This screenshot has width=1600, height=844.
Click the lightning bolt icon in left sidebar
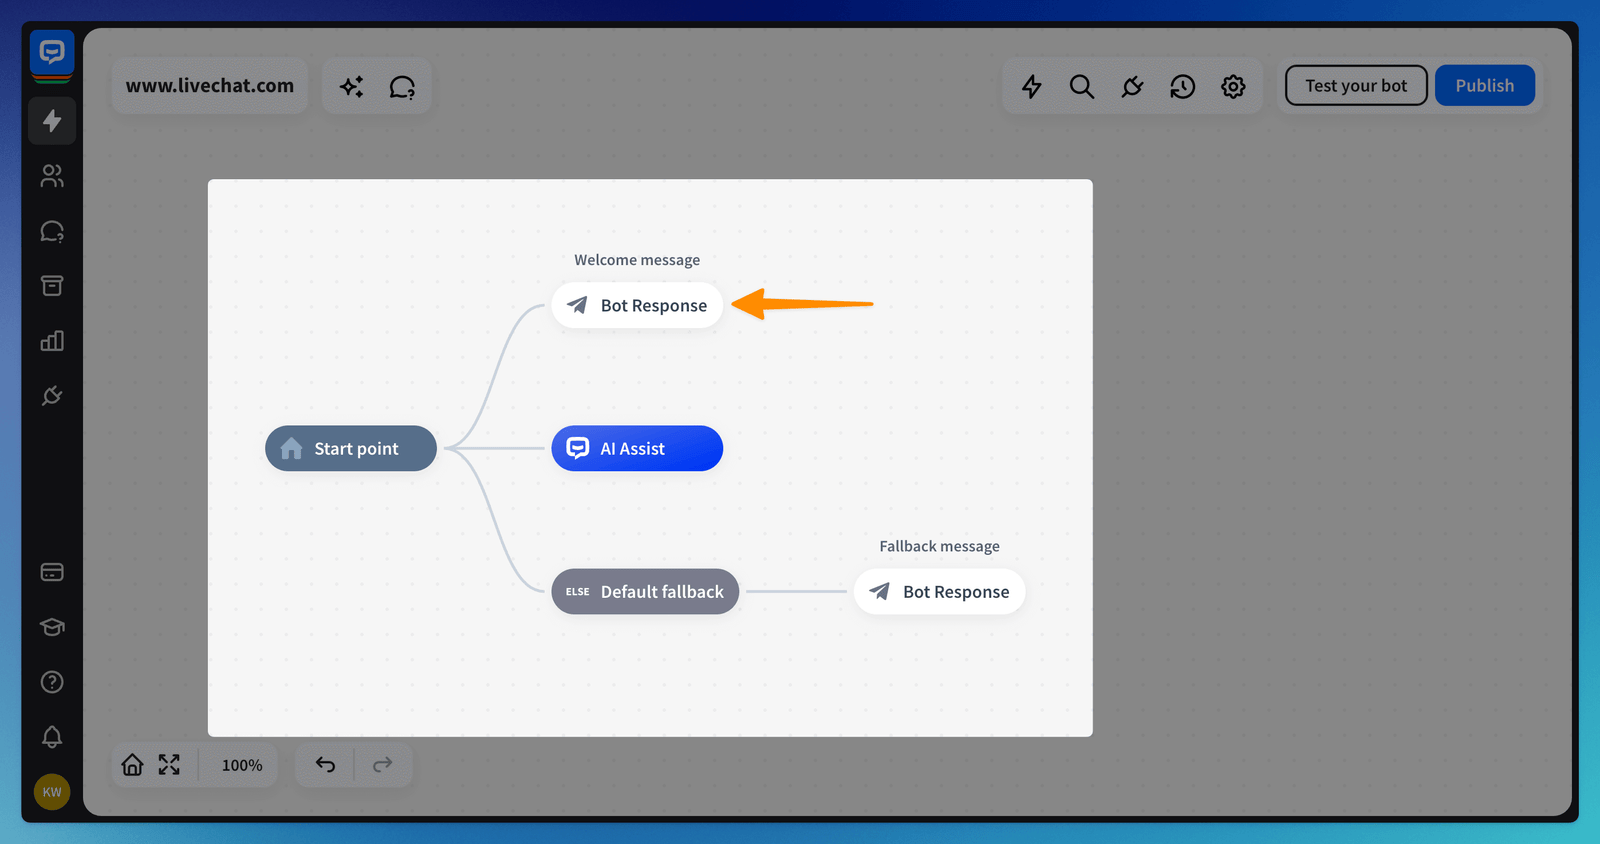52,121
